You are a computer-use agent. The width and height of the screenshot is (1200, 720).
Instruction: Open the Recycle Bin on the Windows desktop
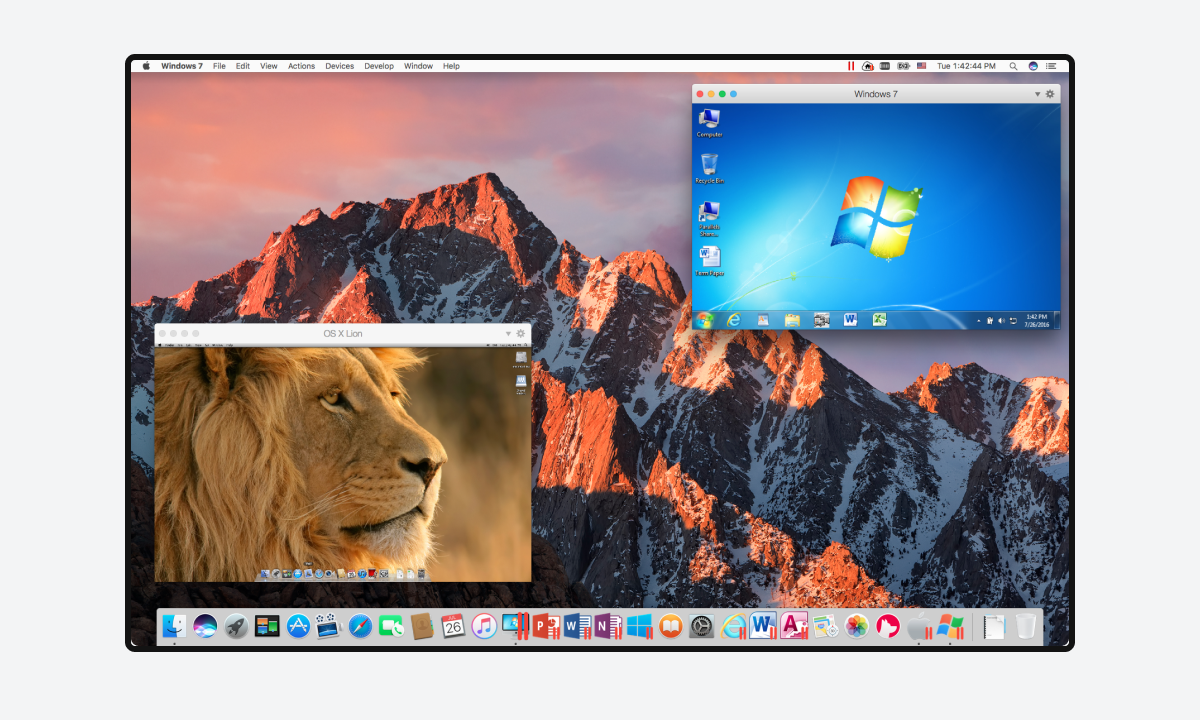click(x=709, y=167)
